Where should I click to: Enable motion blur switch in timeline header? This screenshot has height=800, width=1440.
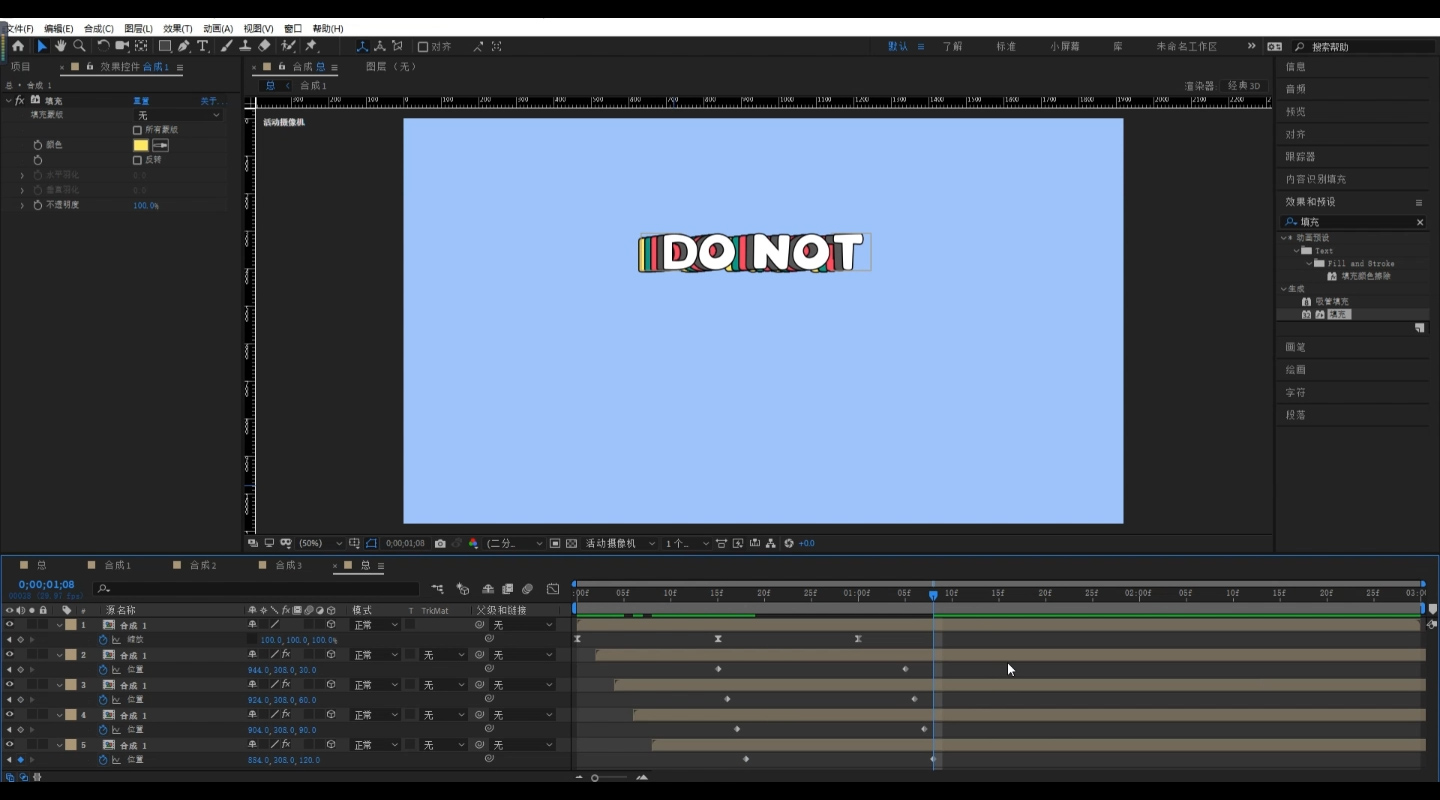(527, 590)
